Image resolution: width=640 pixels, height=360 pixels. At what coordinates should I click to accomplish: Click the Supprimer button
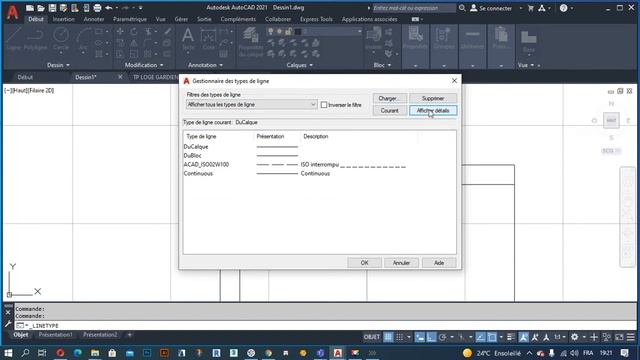click(x=433, y=98)
